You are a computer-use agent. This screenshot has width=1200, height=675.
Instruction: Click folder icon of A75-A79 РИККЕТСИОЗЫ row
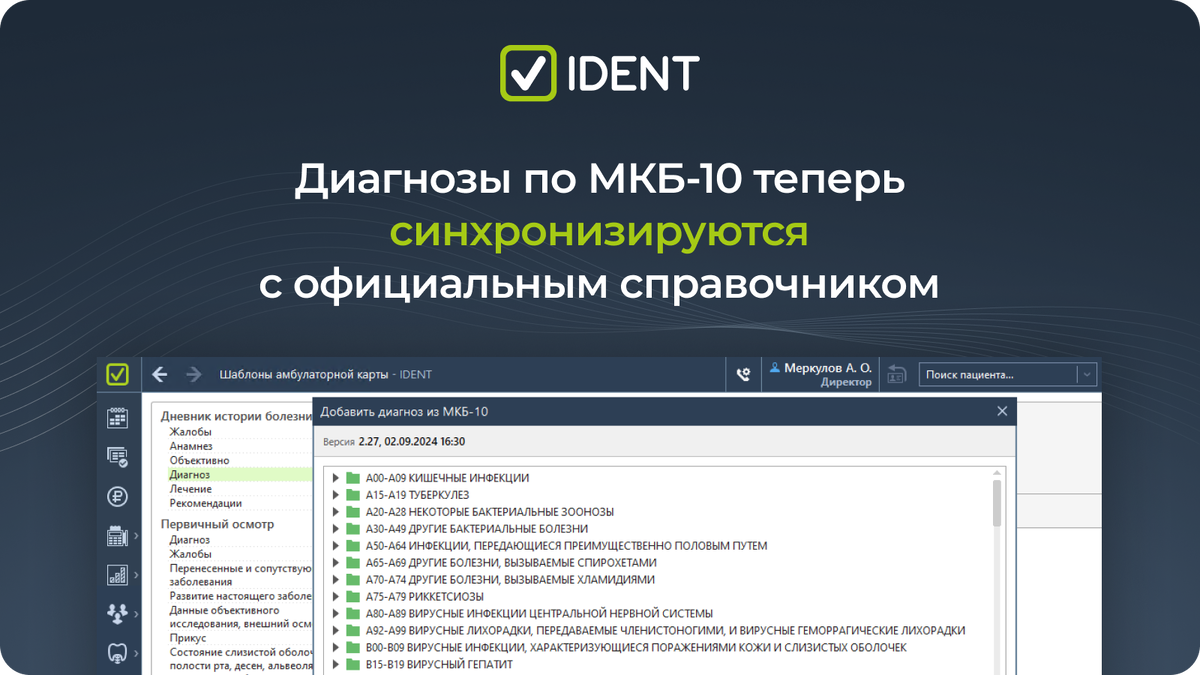[352, 597]
